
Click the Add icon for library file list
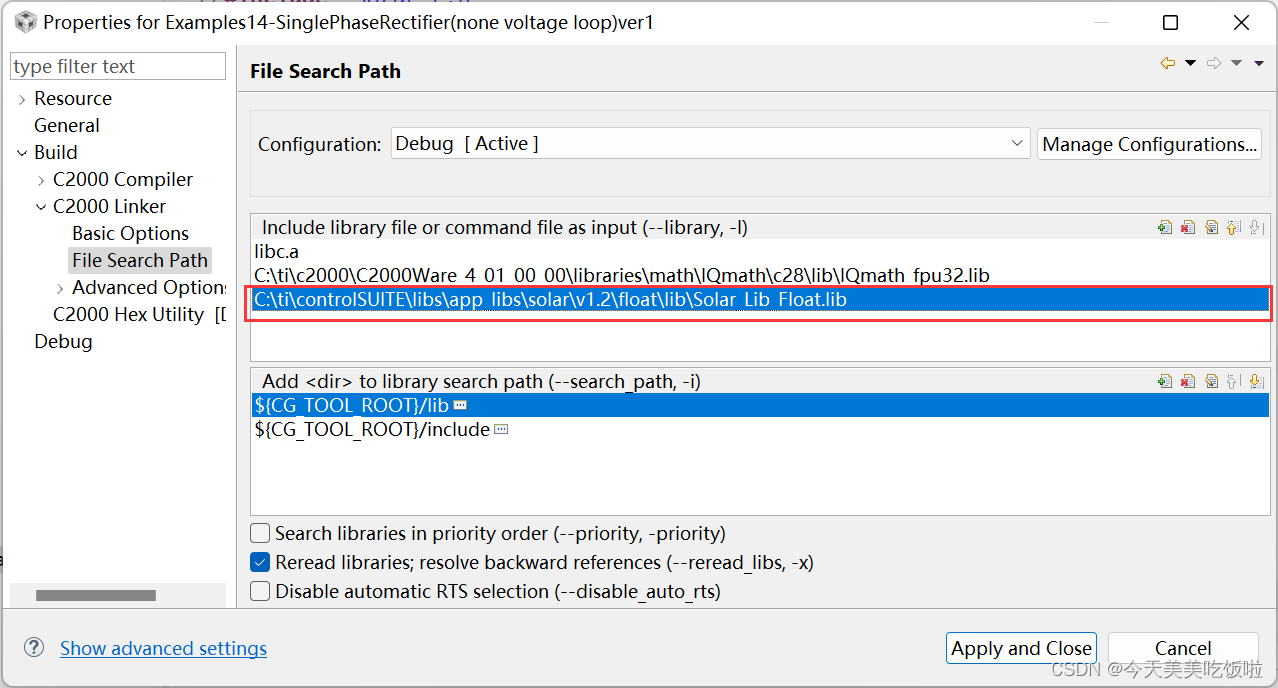coord(1165,228)
